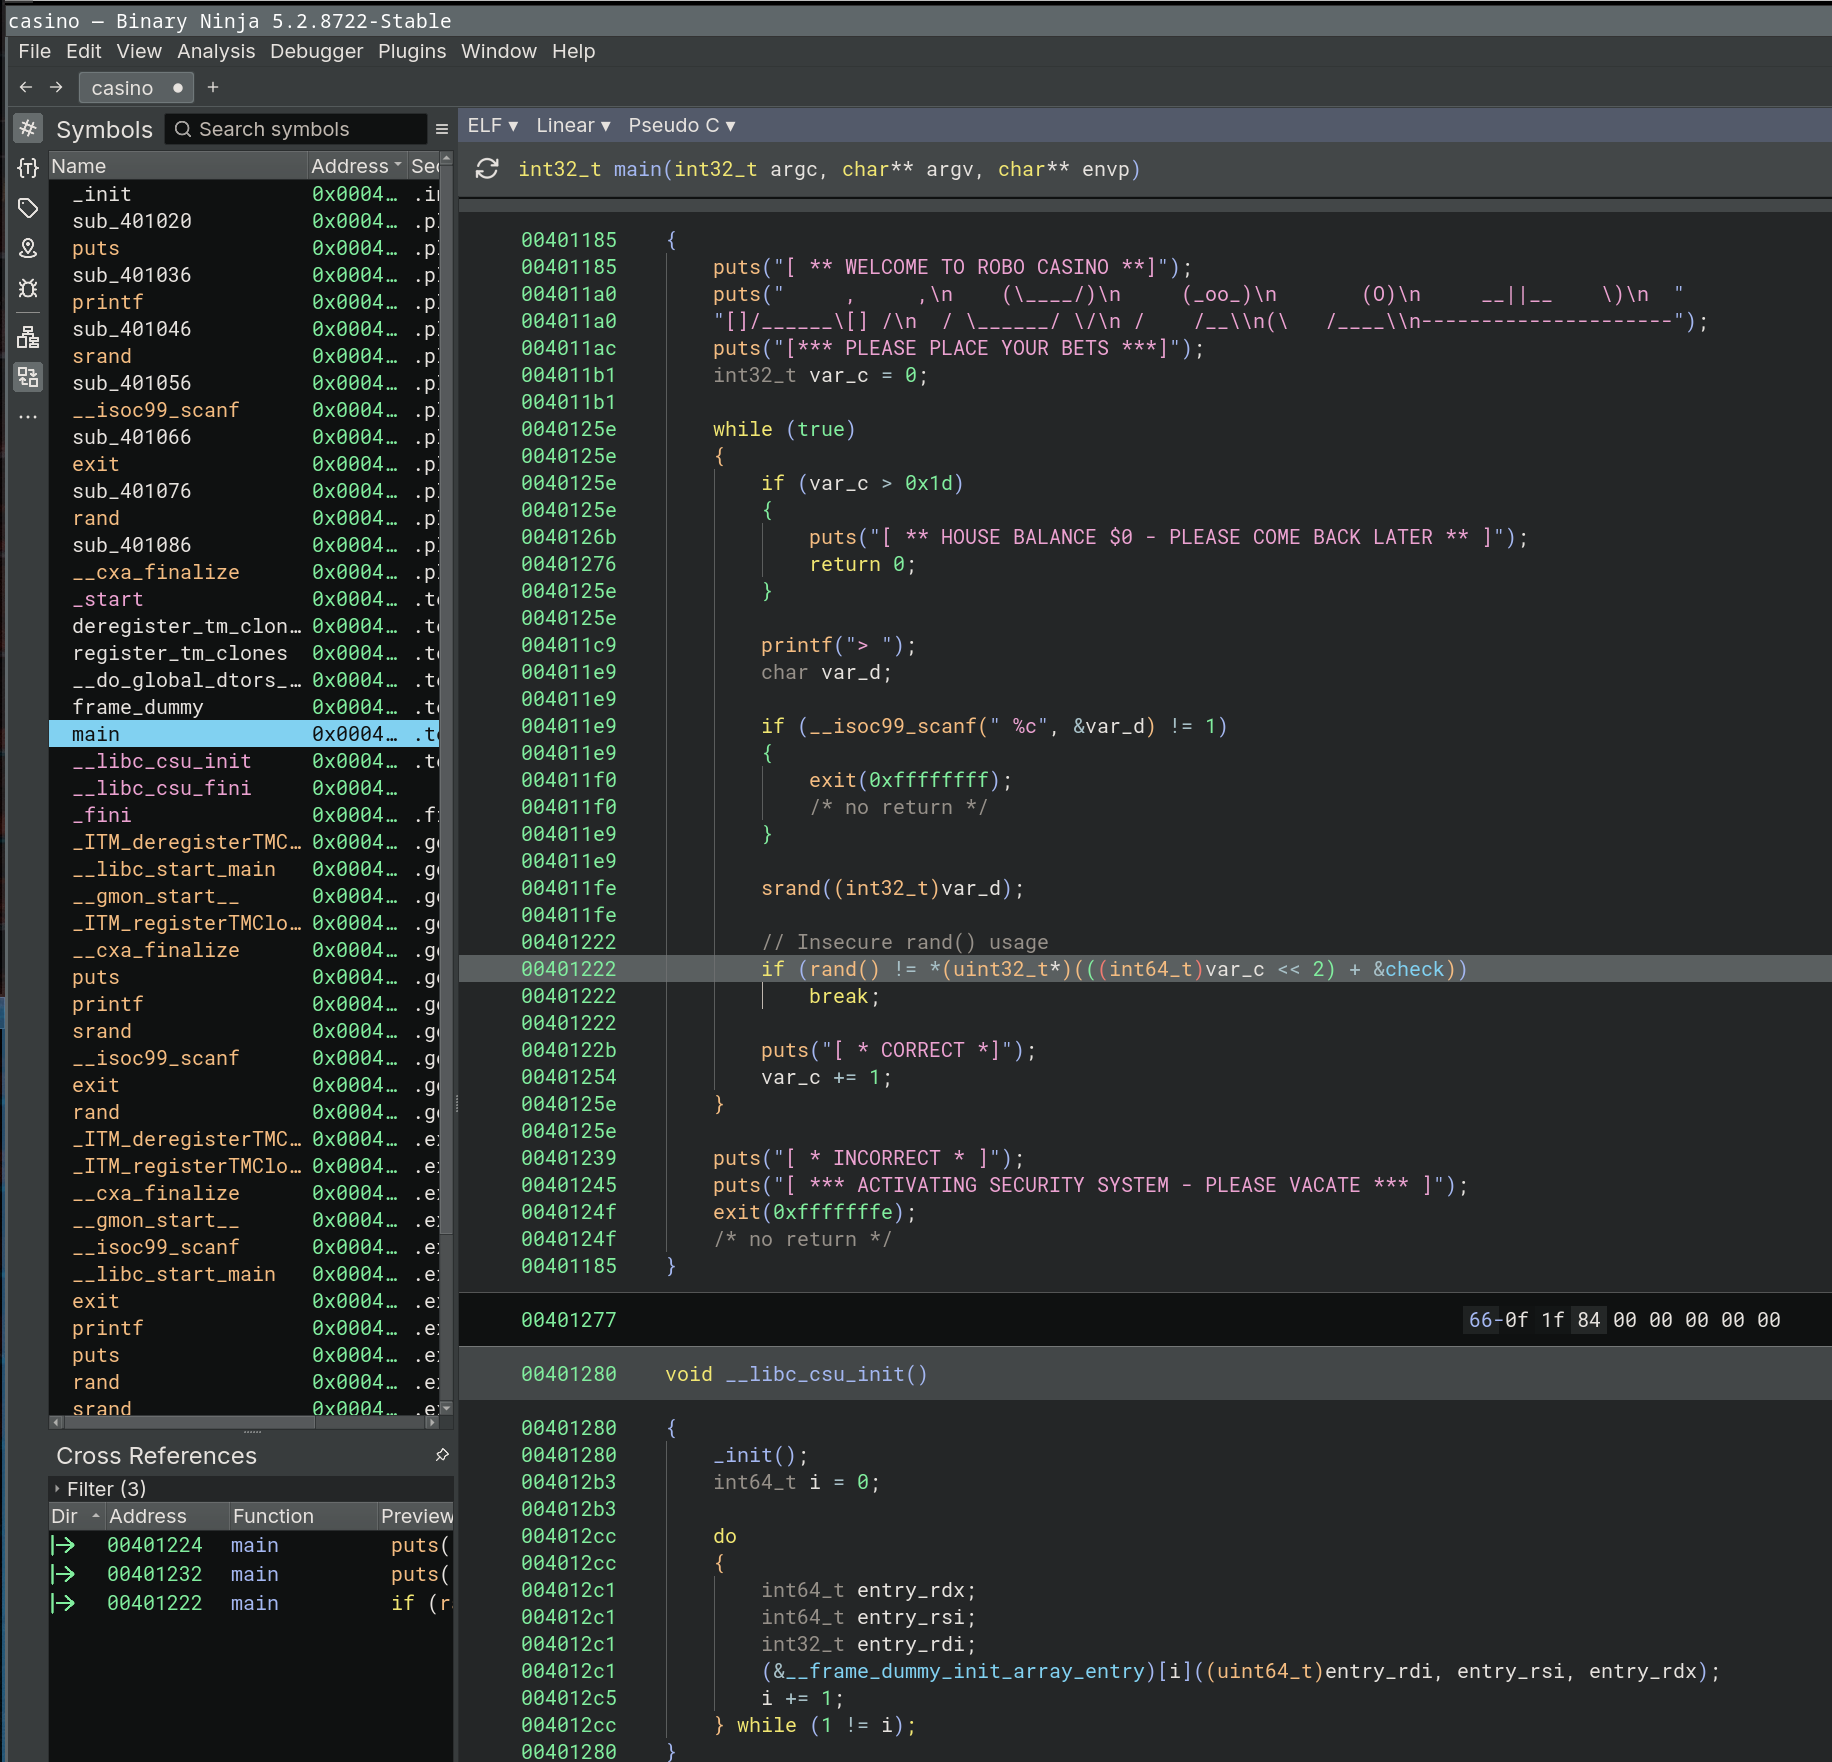Open the Pseudo C language dropdown
This screenshot has width=1832, height=1762.
(x=681, y=125)
